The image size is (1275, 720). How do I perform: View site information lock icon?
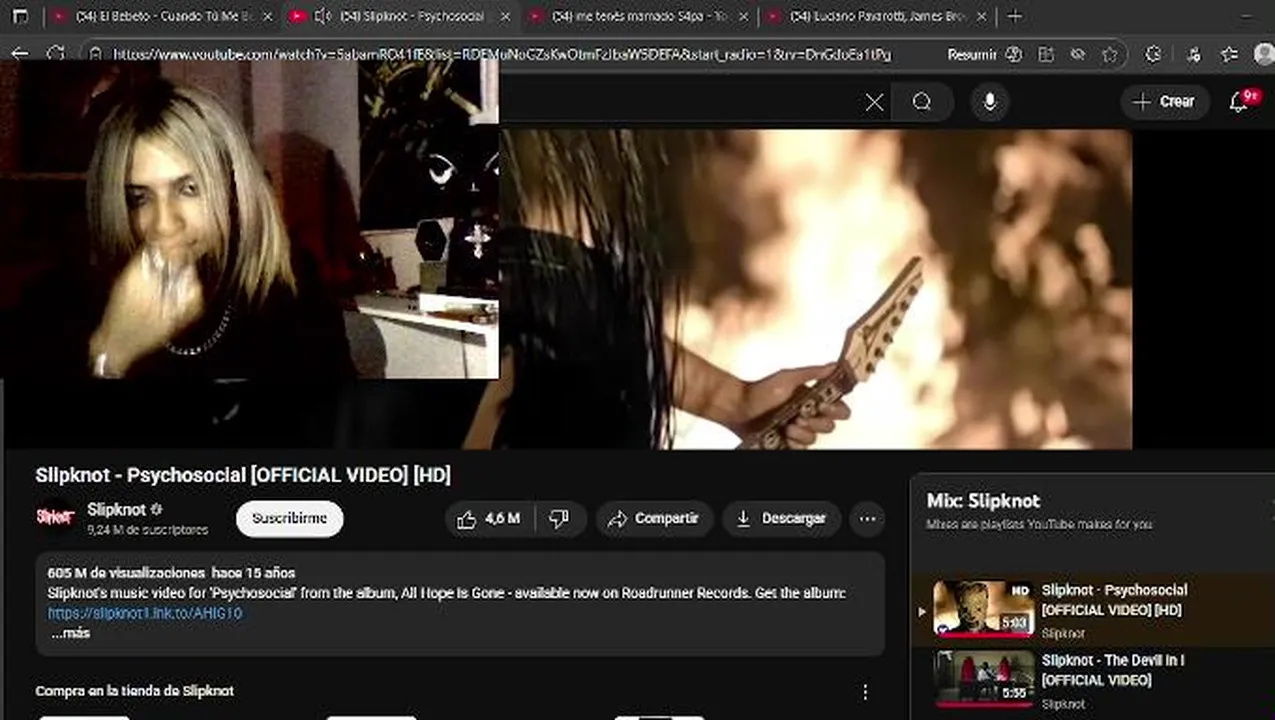pos(95,54)
